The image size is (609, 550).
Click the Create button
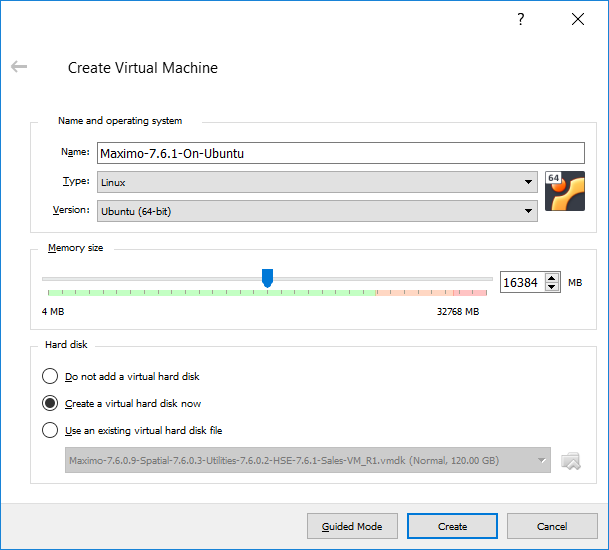[452, 526]
